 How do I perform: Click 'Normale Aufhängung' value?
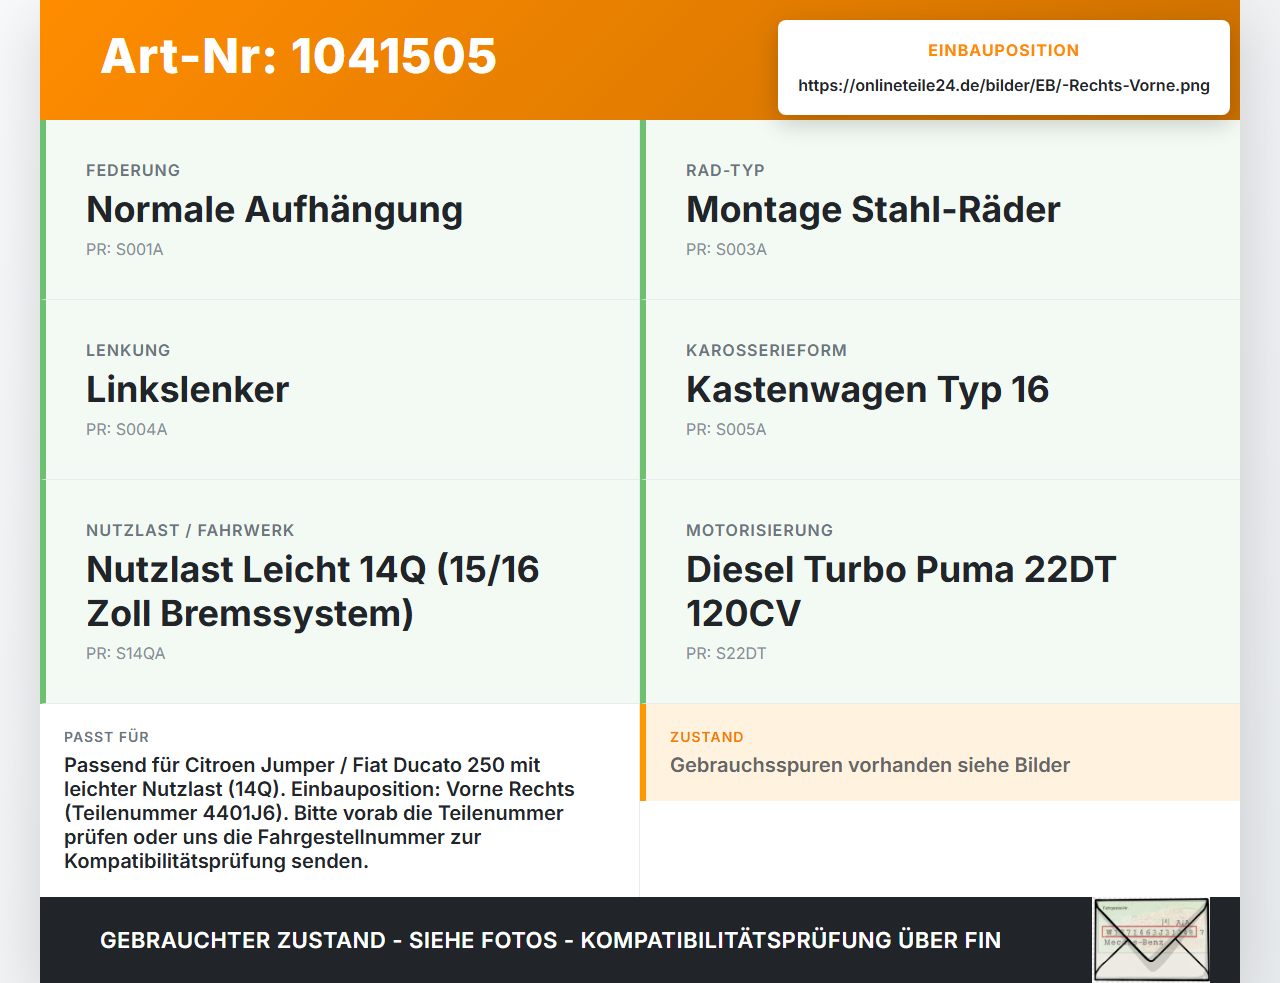click(275, 210)
